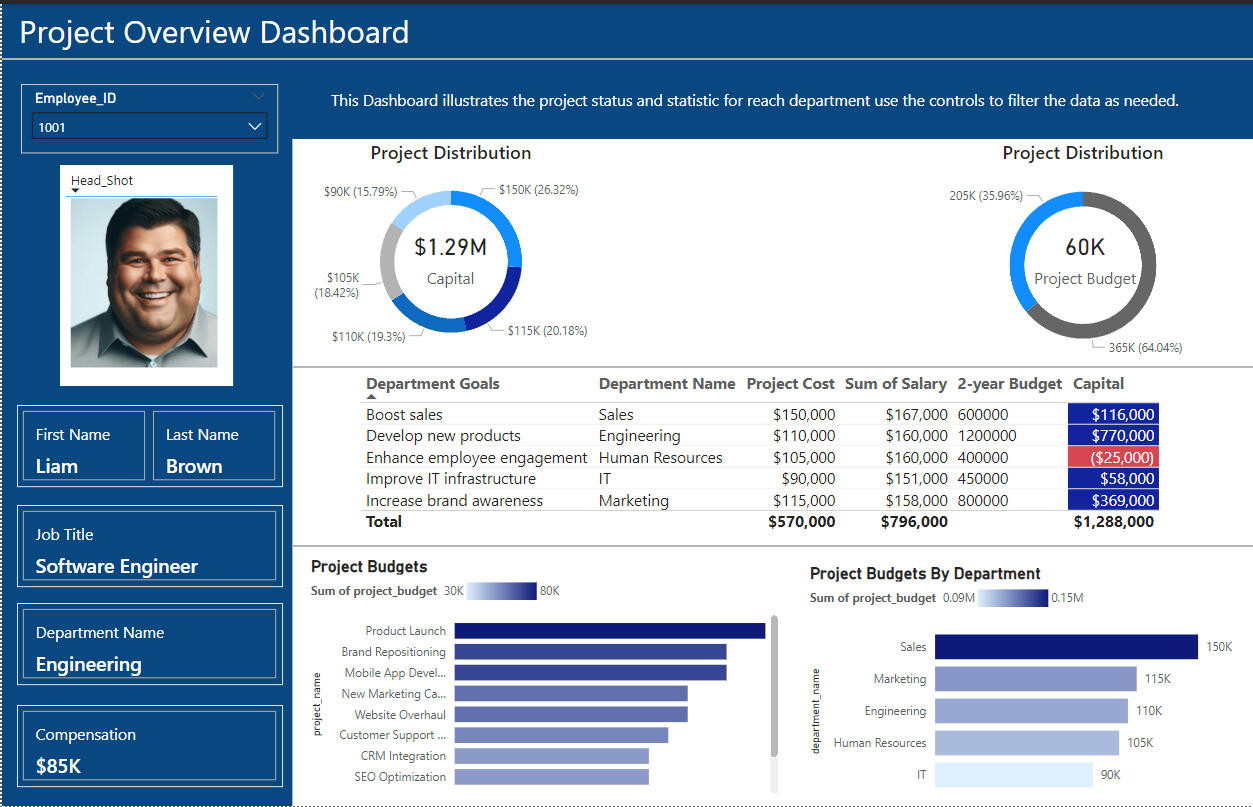The height and width of the screenshot is (807, 1253).
Task: Select the Human Resources 105K department bar
Action: pyautogui.click(x=1027, y=743)
